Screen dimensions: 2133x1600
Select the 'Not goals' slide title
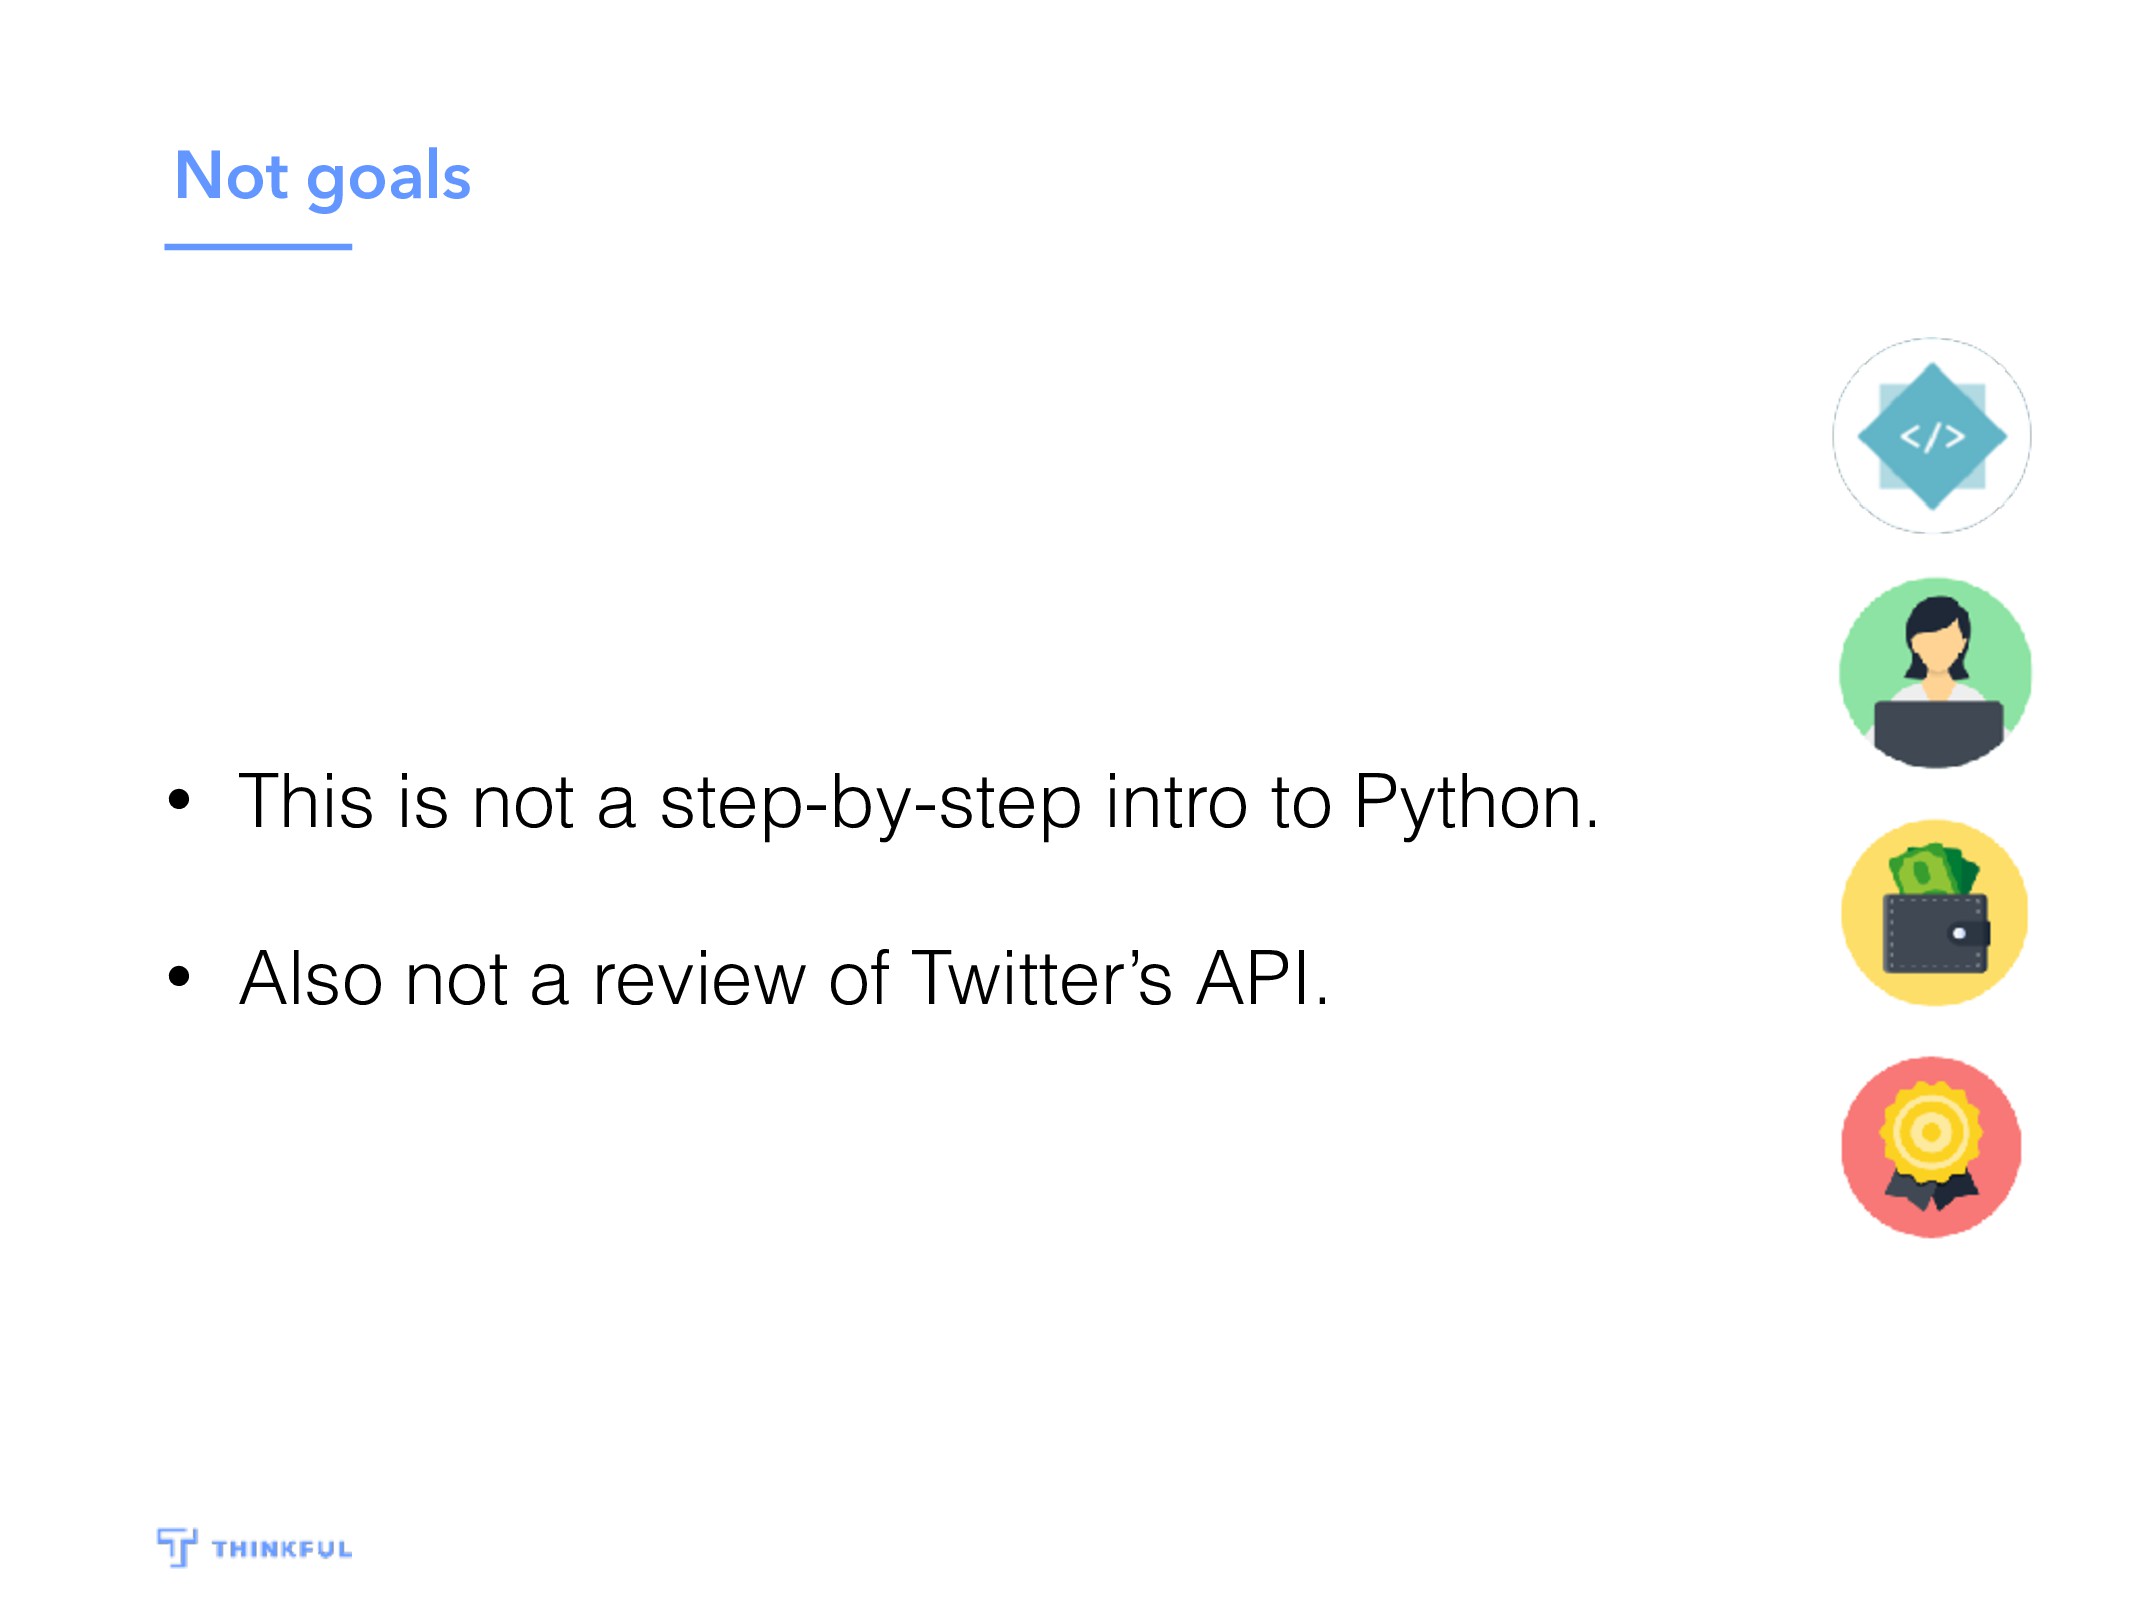point(322,176)
